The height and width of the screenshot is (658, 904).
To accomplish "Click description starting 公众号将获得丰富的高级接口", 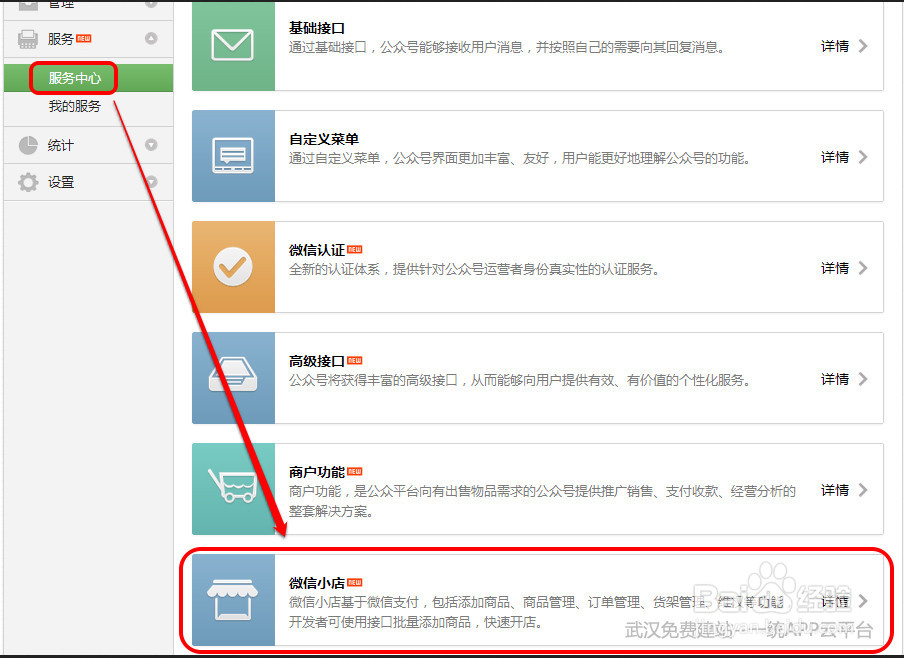I will point(519,380).
